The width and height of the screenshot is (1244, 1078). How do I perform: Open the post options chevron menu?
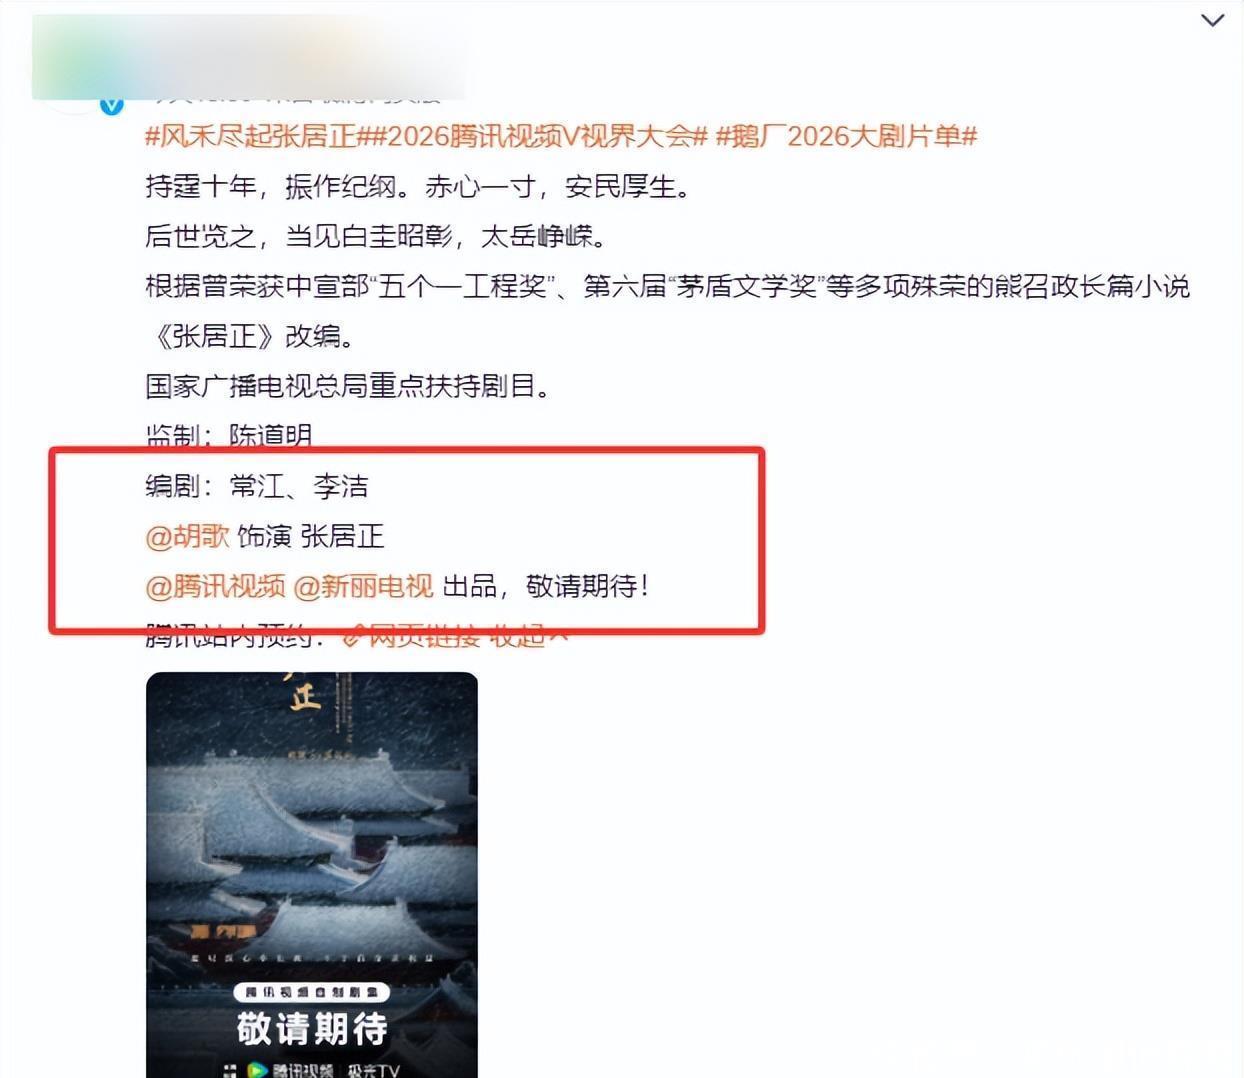1212,21
